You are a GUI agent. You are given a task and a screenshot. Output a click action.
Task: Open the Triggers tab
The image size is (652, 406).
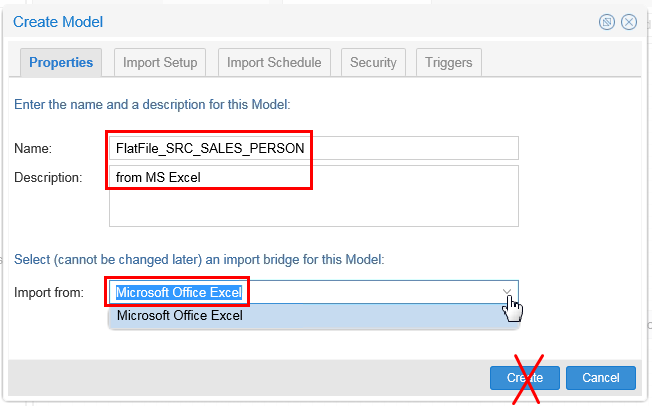pyautogui.click(x=448, y=62)
